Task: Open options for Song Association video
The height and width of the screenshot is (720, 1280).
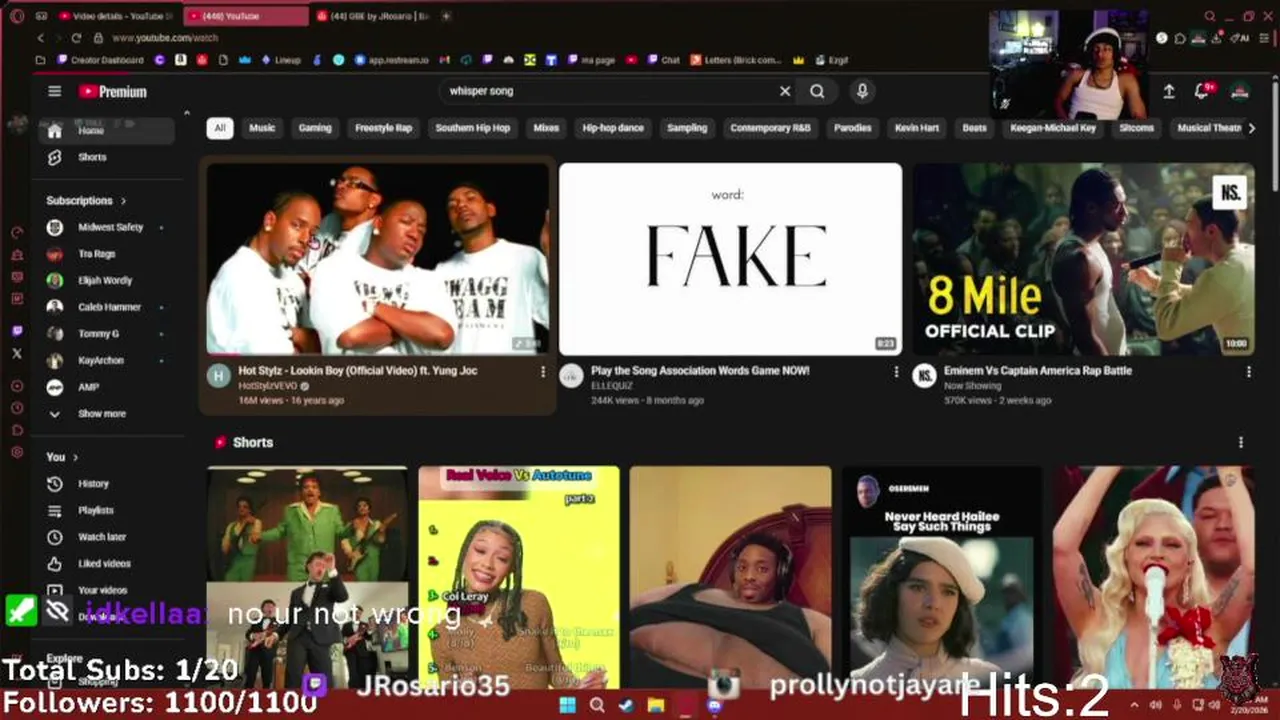Action: pos(896,372)
